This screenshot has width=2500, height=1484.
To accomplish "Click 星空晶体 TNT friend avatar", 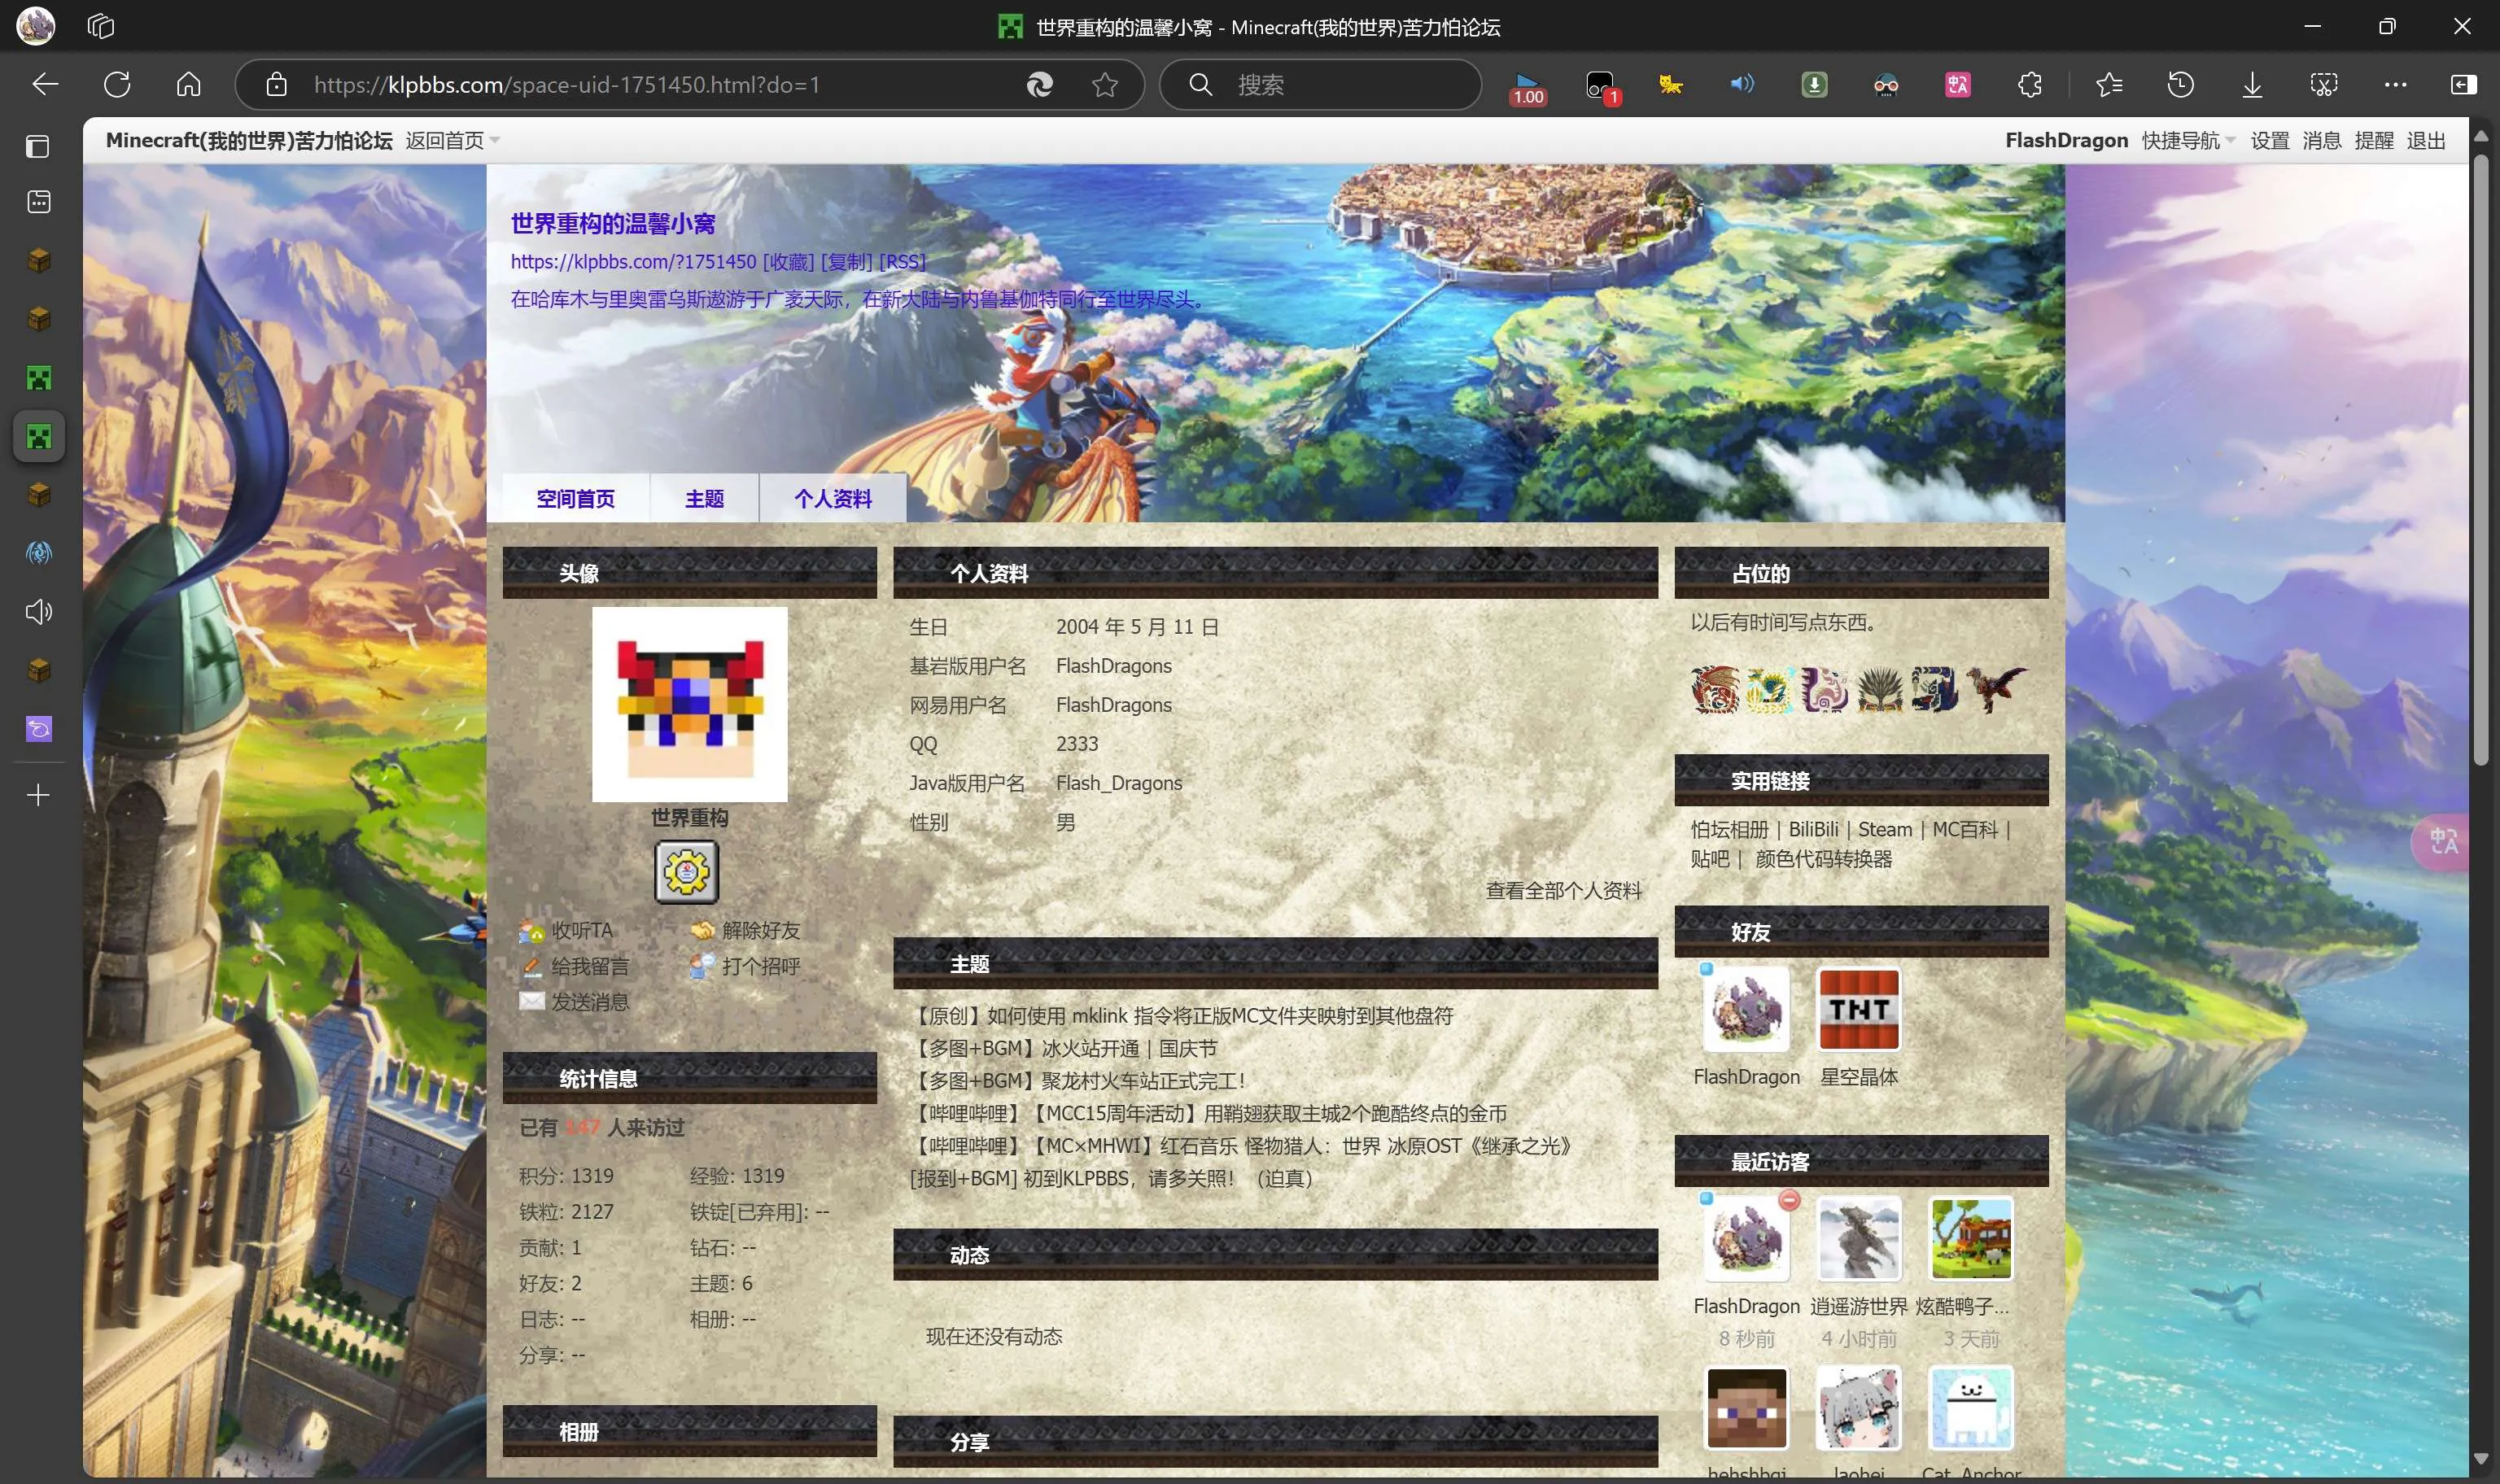I will click(1858, 1009).
